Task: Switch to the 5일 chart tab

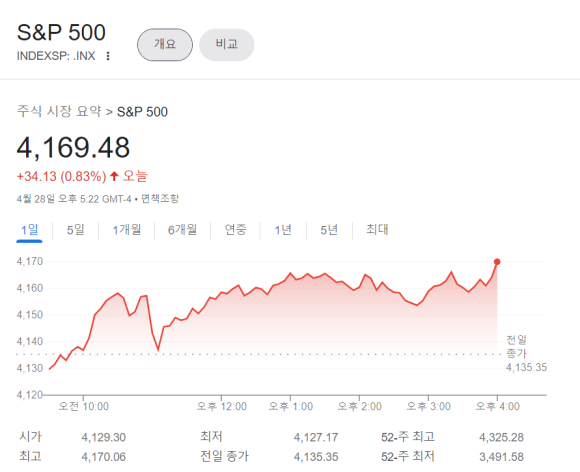Action: (75, 230)
